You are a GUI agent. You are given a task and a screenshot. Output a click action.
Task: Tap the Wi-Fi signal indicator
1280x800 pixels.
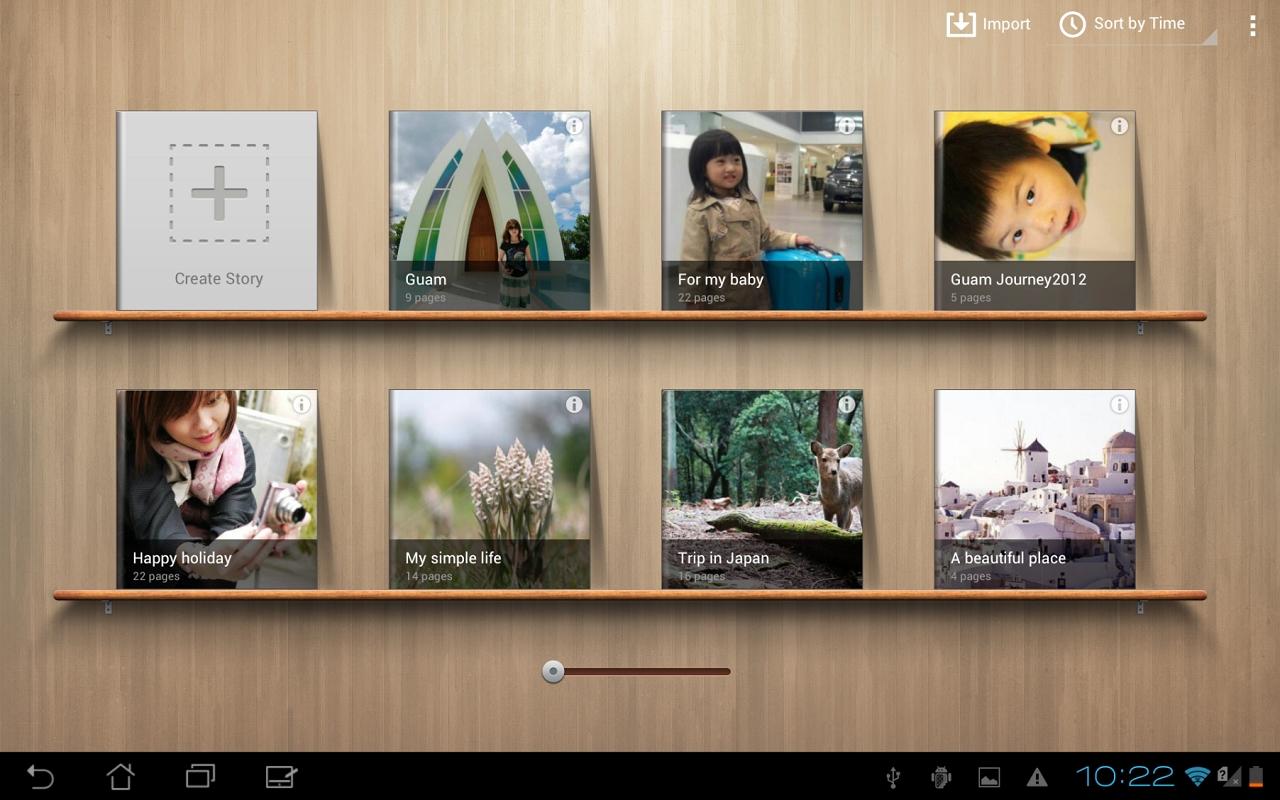click(1197, 776)
